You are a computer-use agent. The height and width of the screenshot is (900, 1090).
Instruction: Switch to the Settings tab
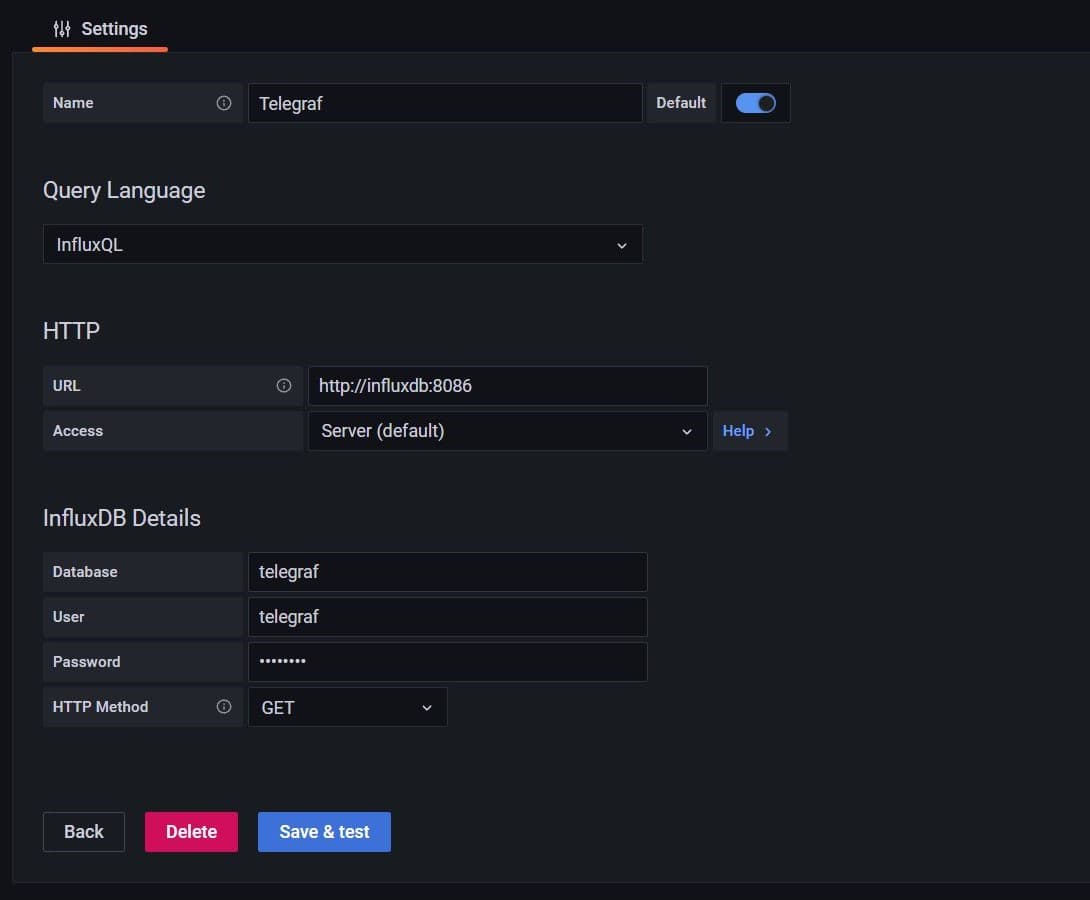point(100,29)
